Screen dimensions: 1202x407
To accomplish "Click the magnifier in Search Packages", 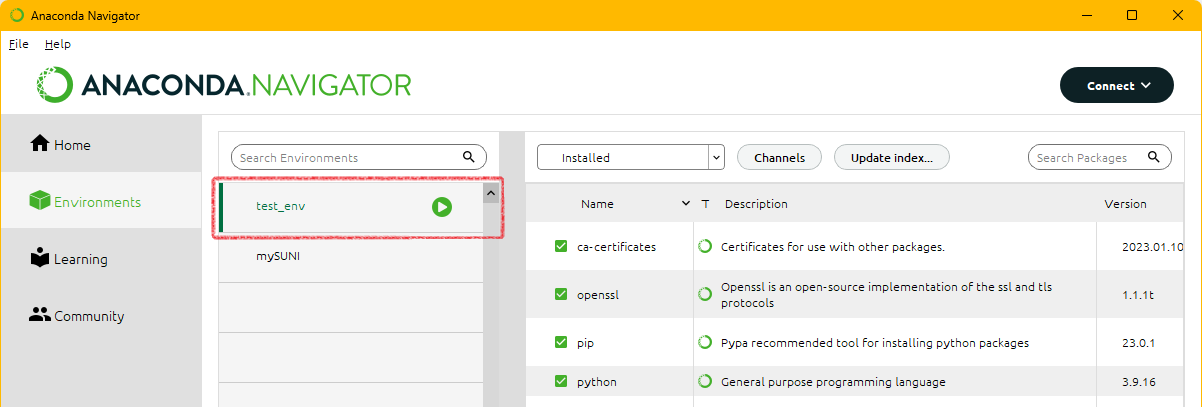I will tap(1153, 157).
